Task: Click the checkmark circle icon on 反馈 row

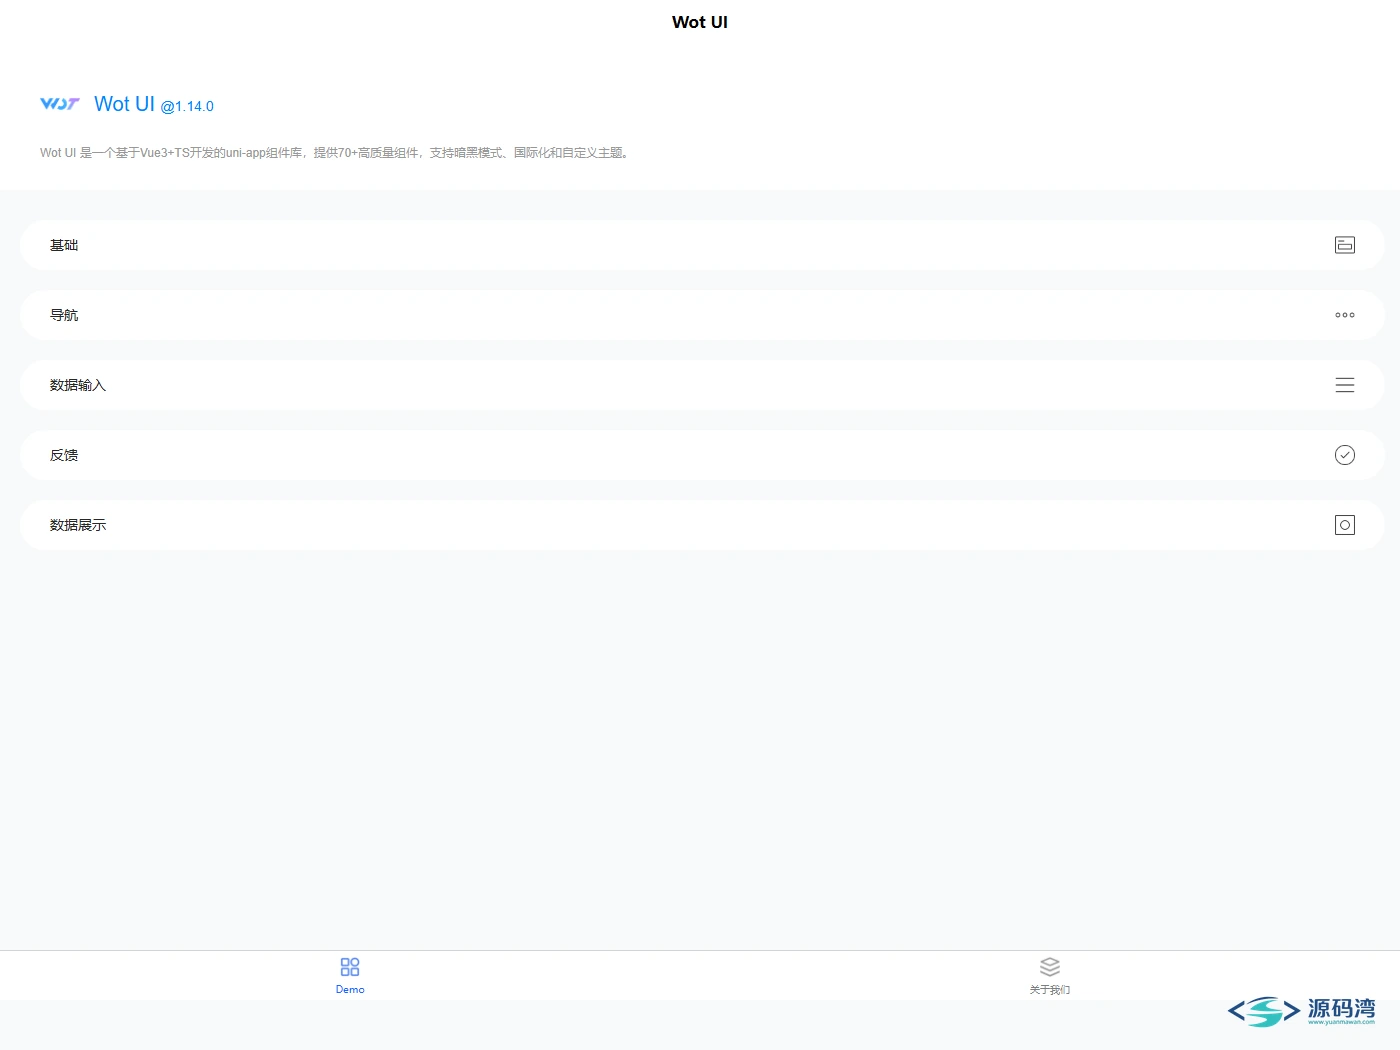Action: (x=1345, y=455)
